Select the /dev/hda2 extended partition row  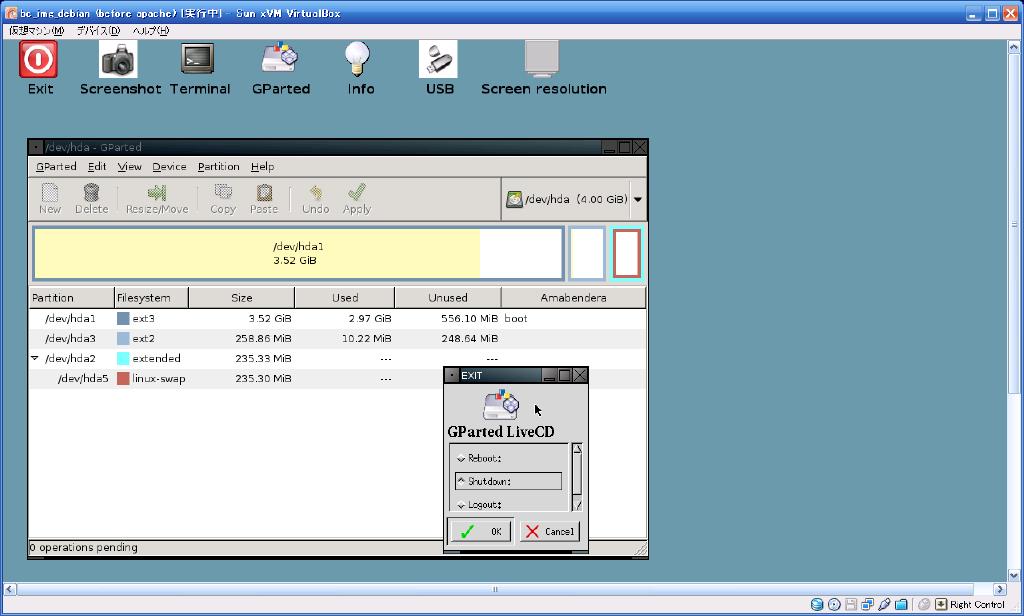click(337, 358)
